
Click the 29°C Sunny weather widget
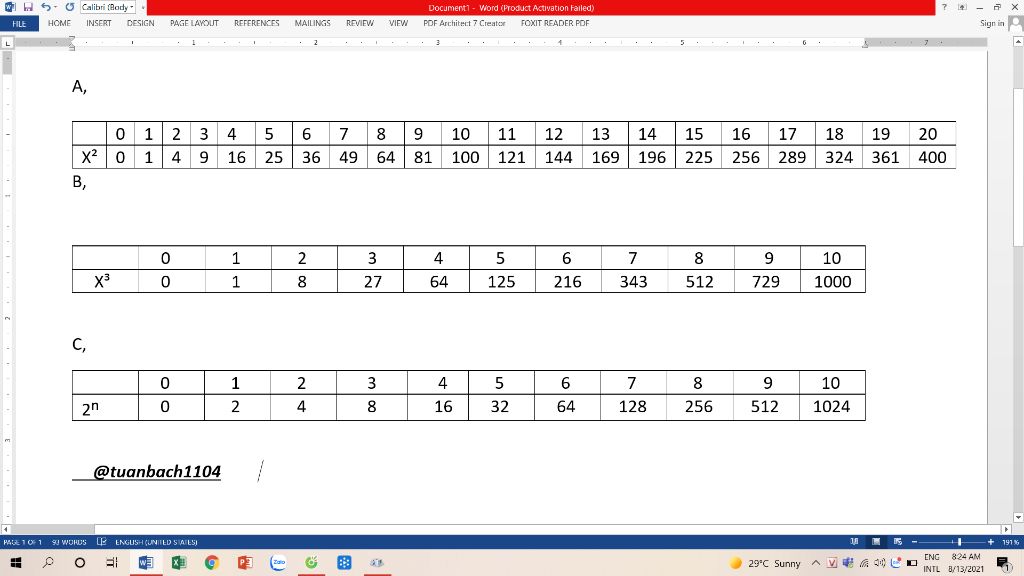(x=765, y=563)
